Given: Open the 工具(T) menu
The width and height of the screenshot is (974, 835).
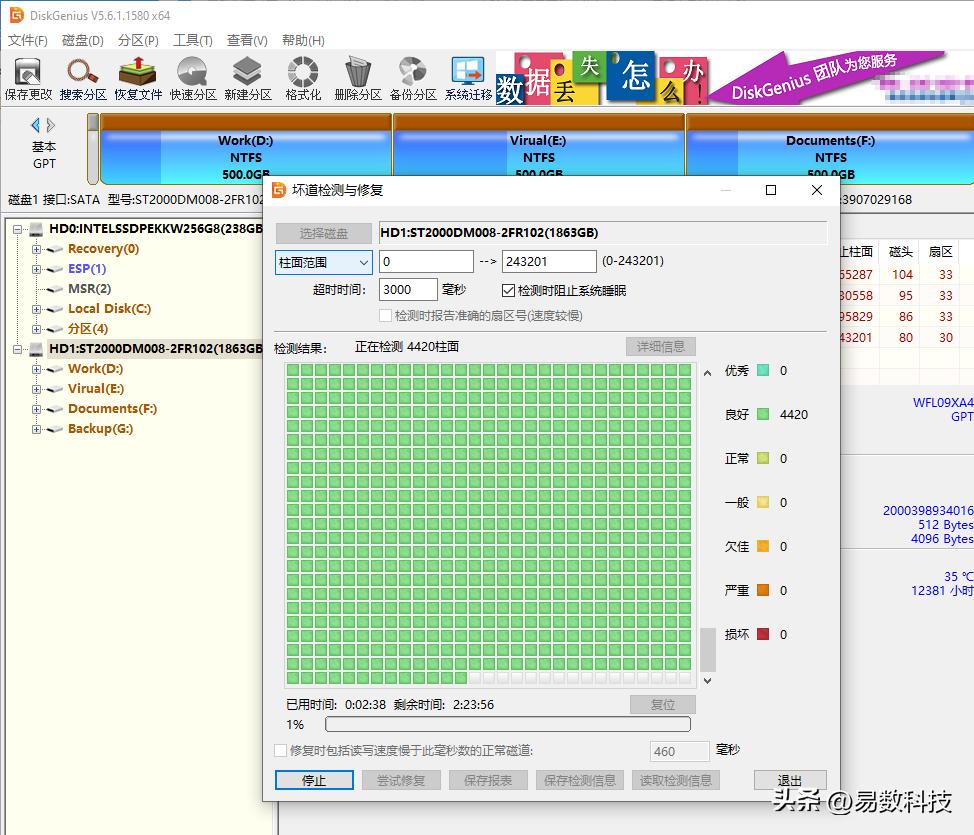Looking at the screenshot, I should point(192,41).
